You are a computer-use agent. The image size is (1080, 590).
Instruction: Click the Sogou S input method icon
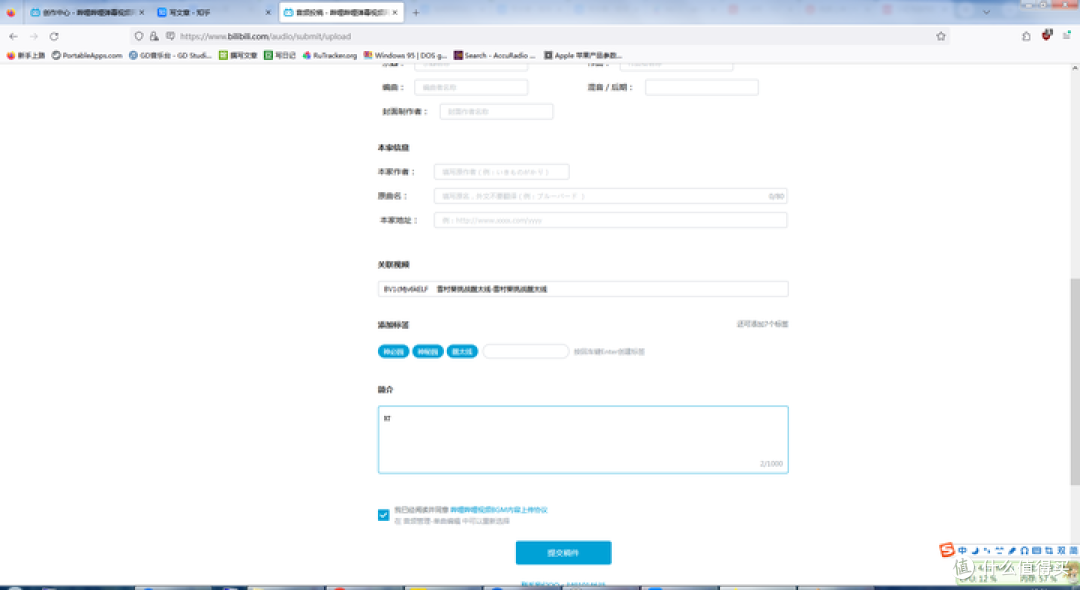pyautogui.click(x=947, y=549)
